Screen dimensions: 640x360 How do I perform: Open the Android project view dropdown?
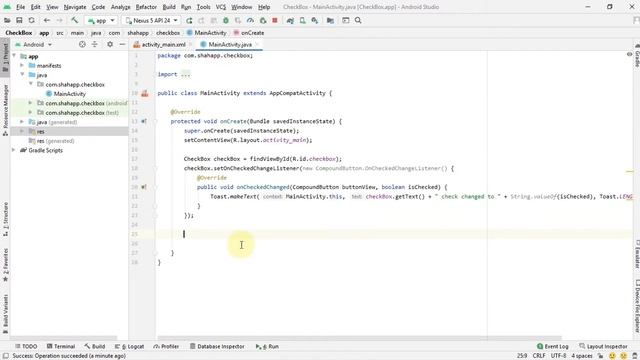33,44
